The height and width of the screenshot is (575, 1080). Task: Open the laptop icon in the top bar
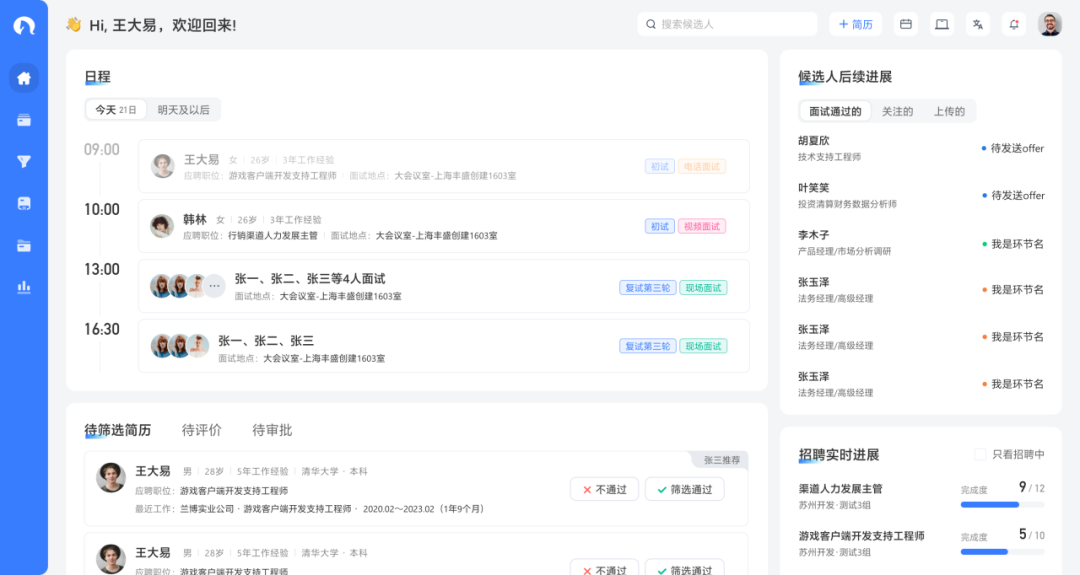[x=942, y=24]
